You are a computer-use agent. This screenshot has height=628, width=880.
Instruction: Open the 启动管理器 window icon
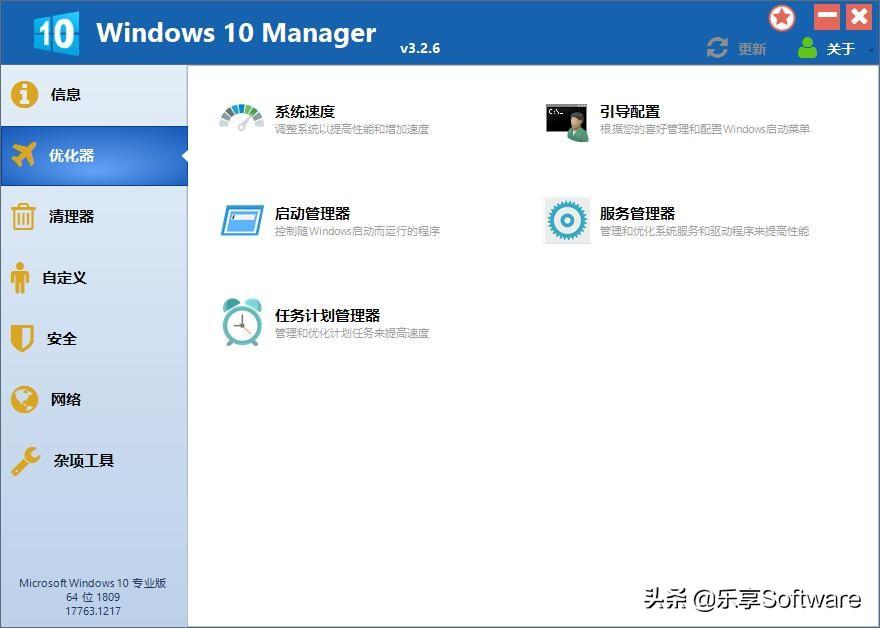[242, 220]
